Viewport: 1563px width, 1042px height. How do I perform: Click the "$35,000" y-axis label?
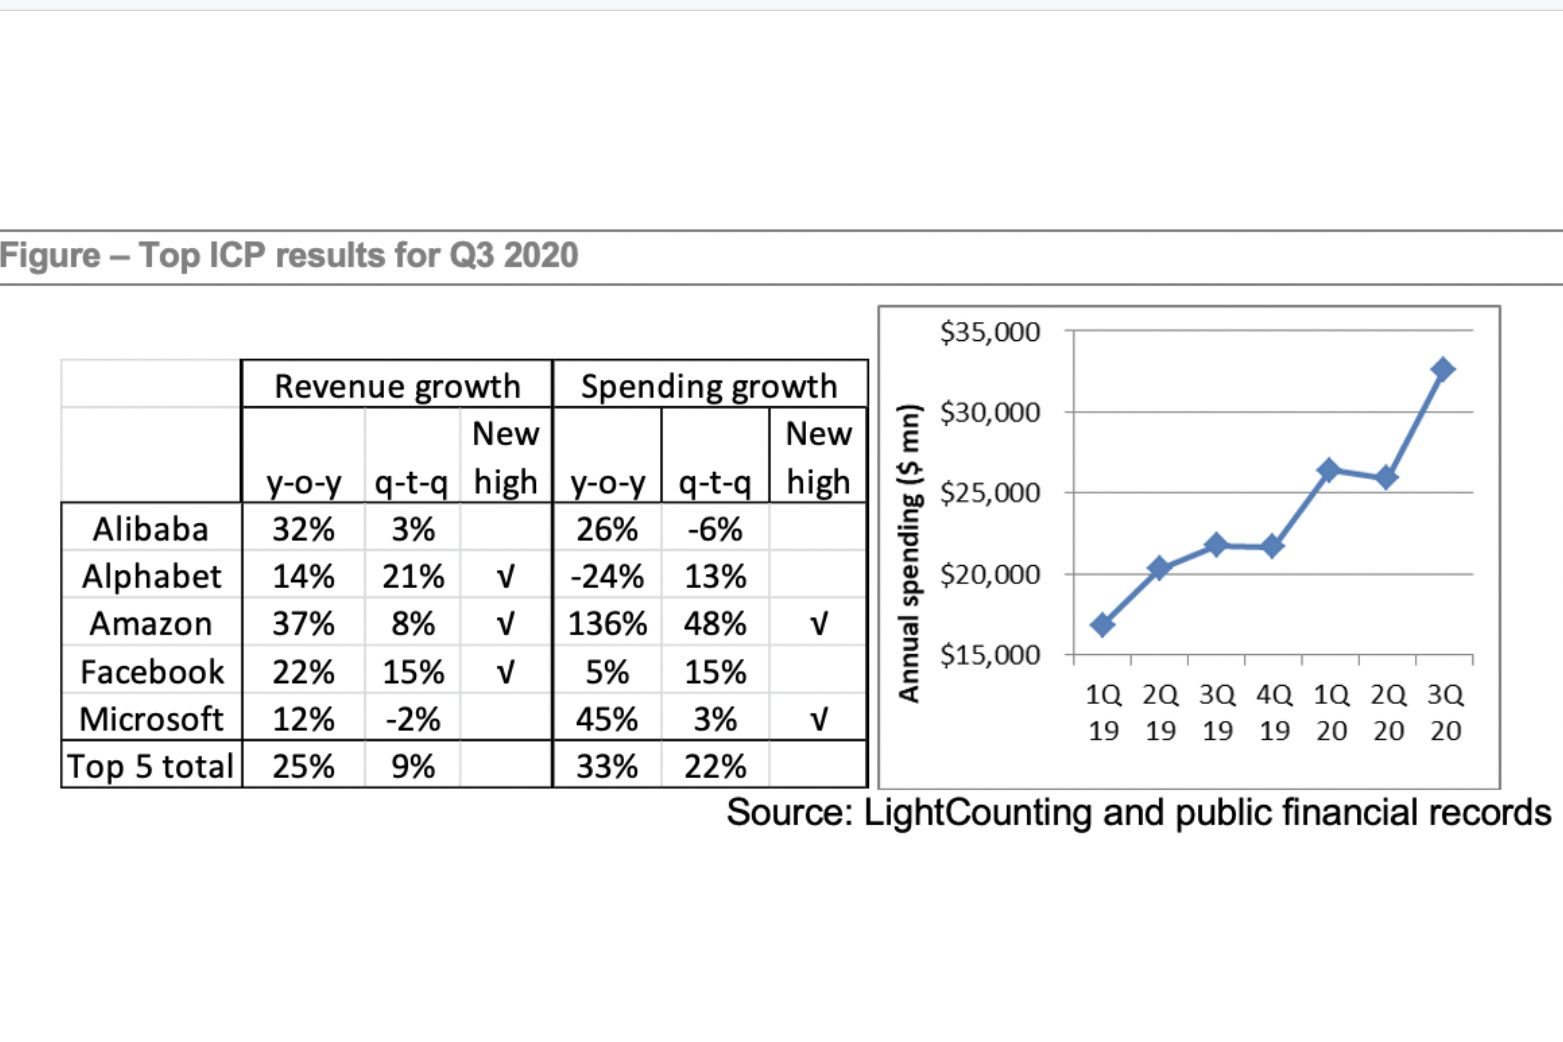tap(990, 331)
